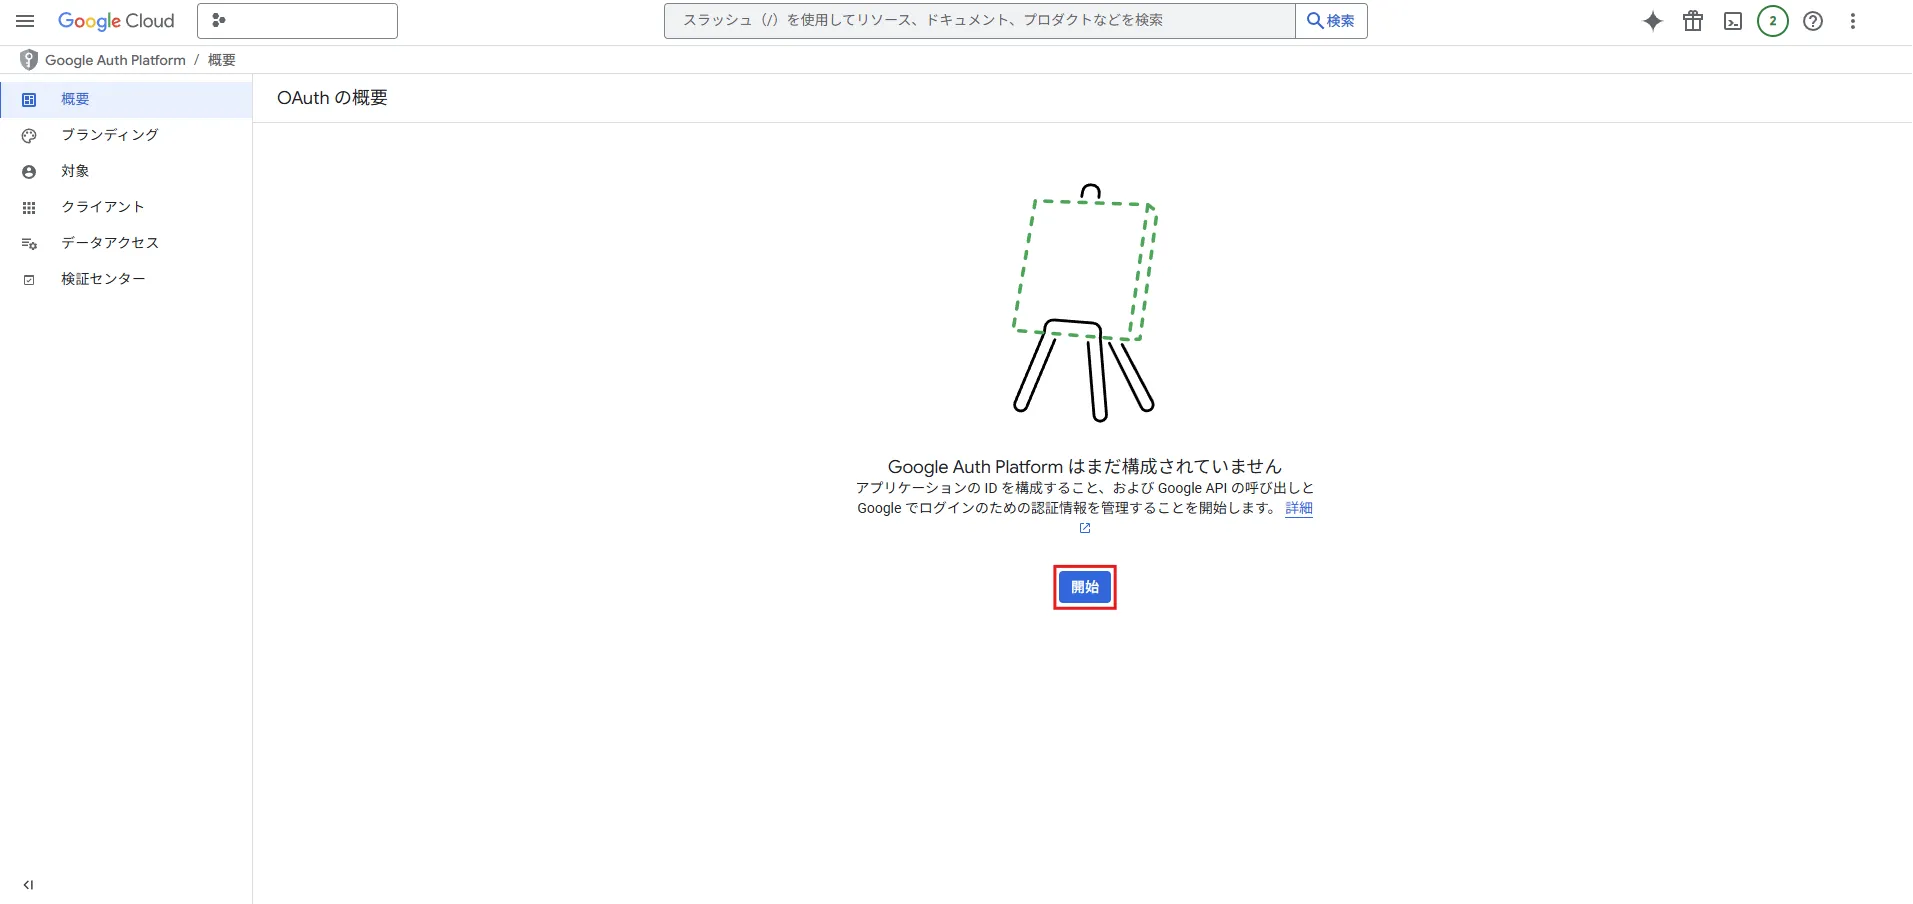Go to Google Auth Platform breadcrumb

point(115,60)
